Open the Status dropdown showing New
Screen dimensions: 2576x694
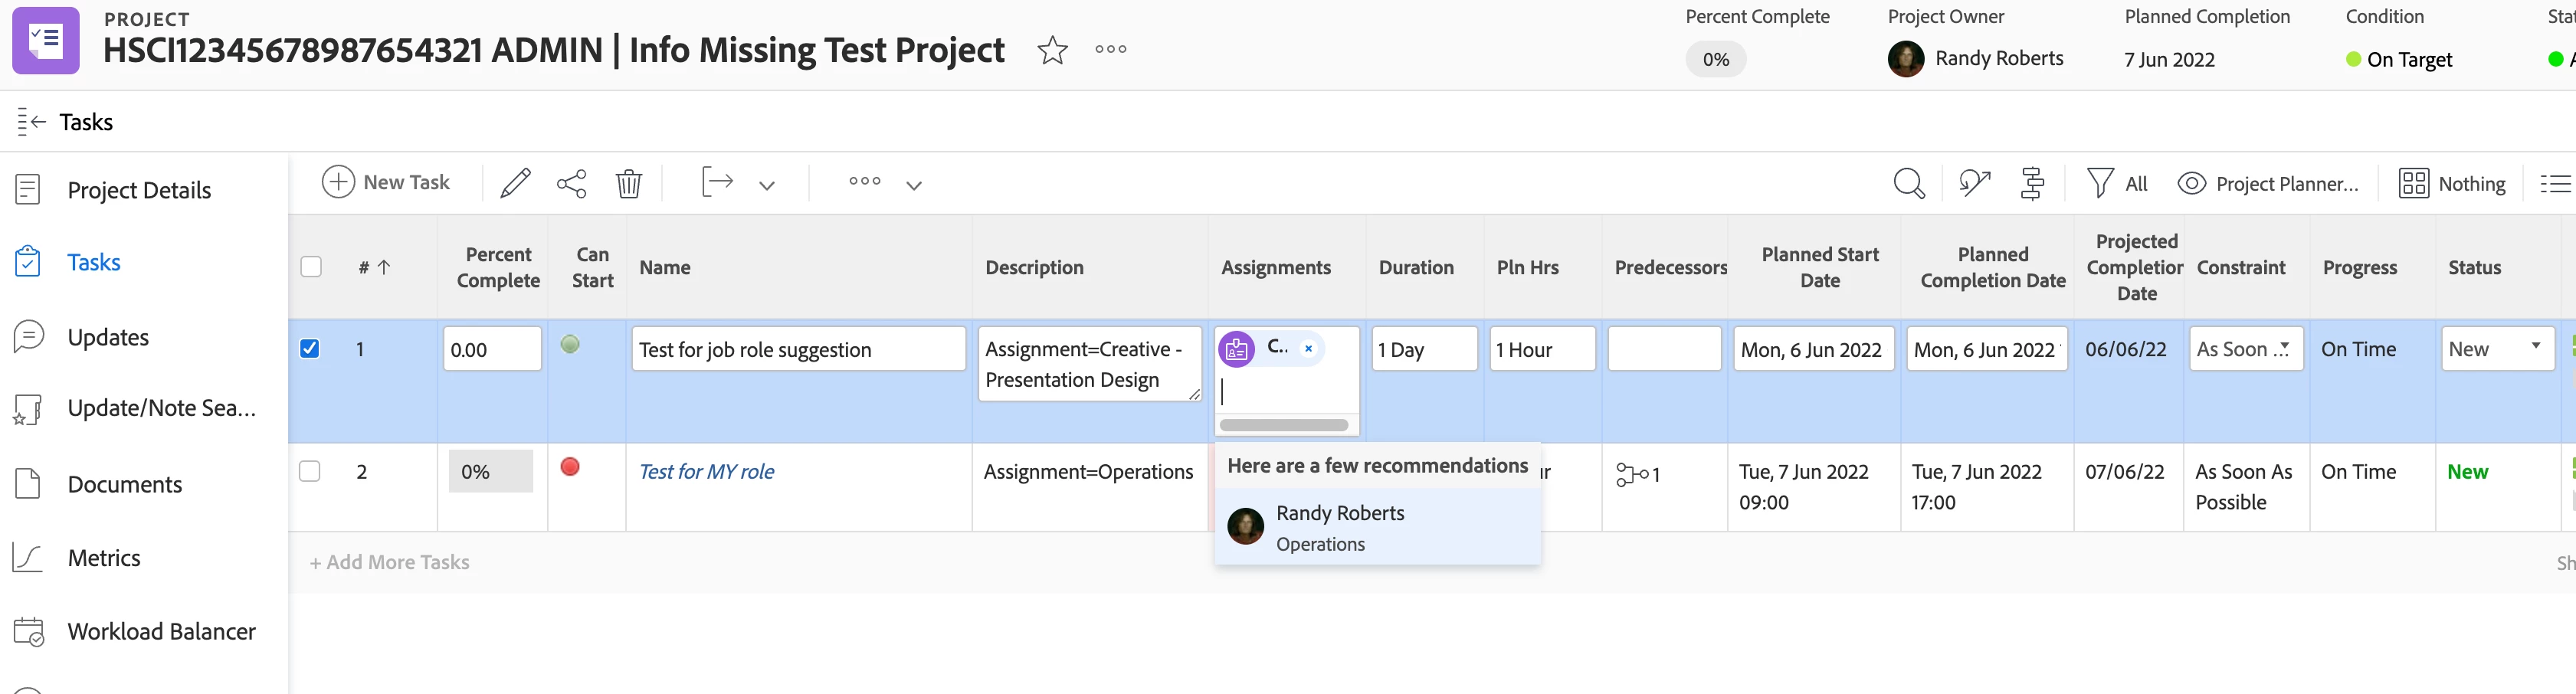(2497, 349)
